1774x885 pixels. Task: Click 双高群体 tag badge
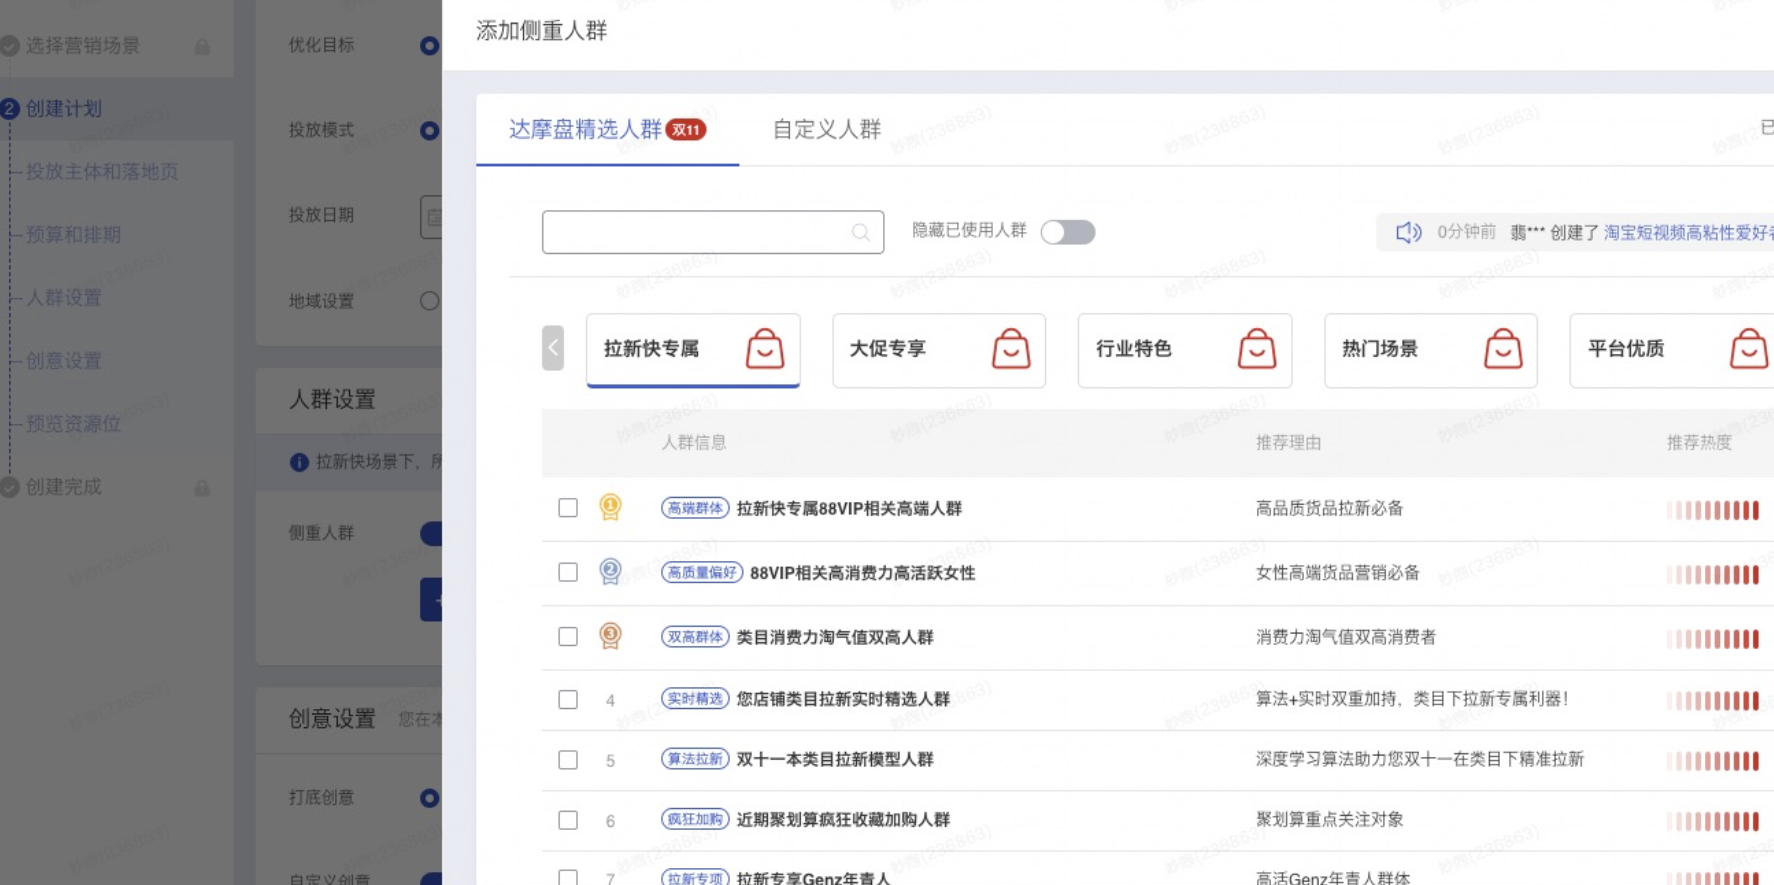pyautogui.click(x=695, y=637)
